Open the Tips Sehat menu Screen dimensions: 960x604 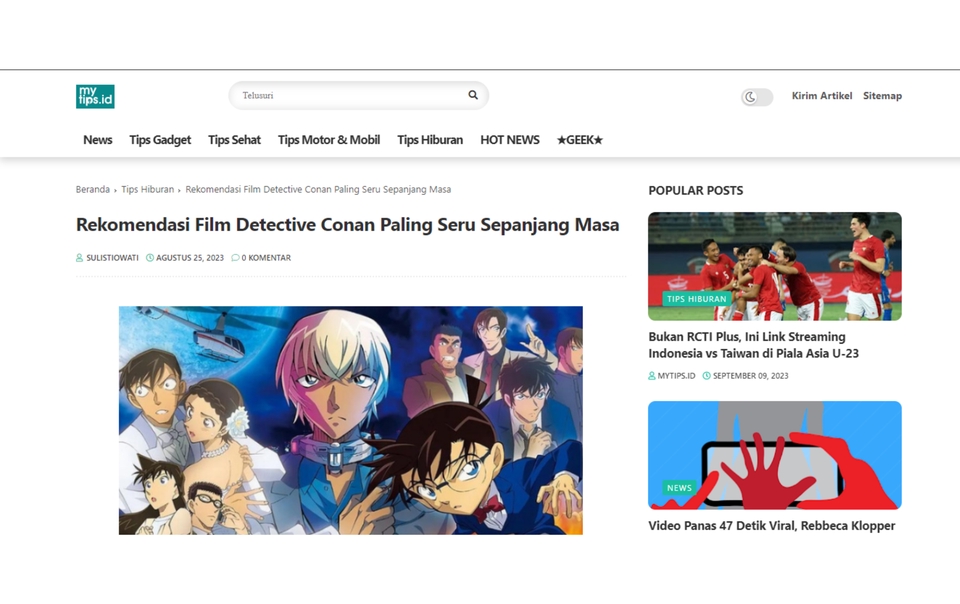point(234,140)
